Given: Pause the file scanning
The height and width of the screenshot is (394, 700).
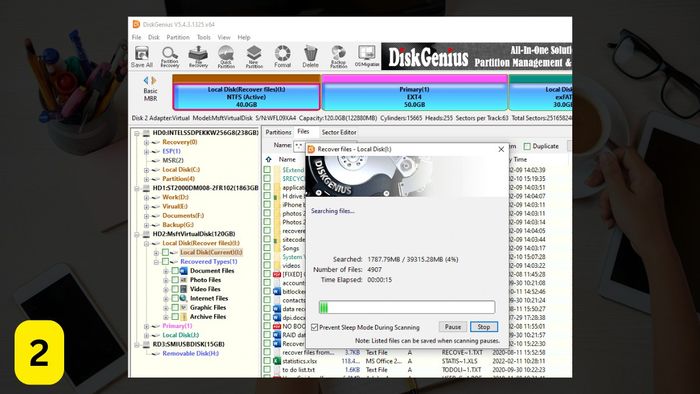Looking at the screenshot, I should click(453, 327).
